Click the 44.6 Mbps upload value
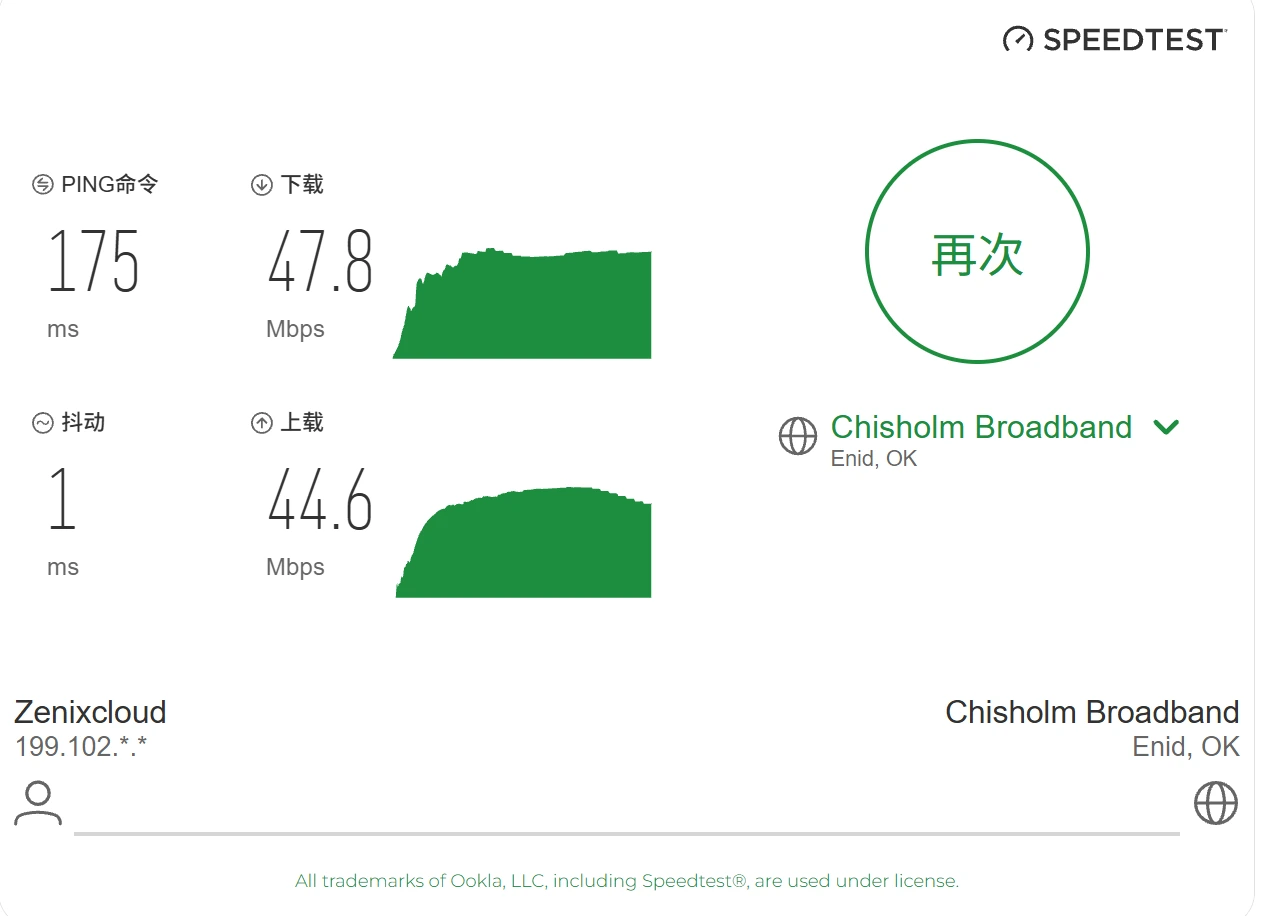The image size is (1261, 916). pyautogui.click(x=320, y=500)
